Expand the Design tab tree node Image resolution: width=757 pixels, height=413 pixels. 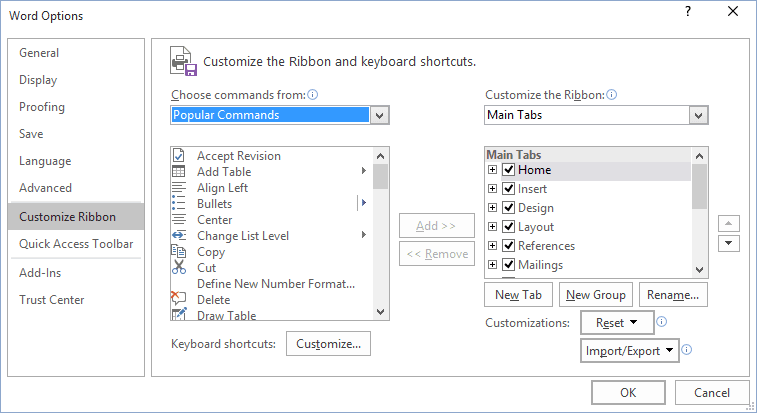coord(492,207)
